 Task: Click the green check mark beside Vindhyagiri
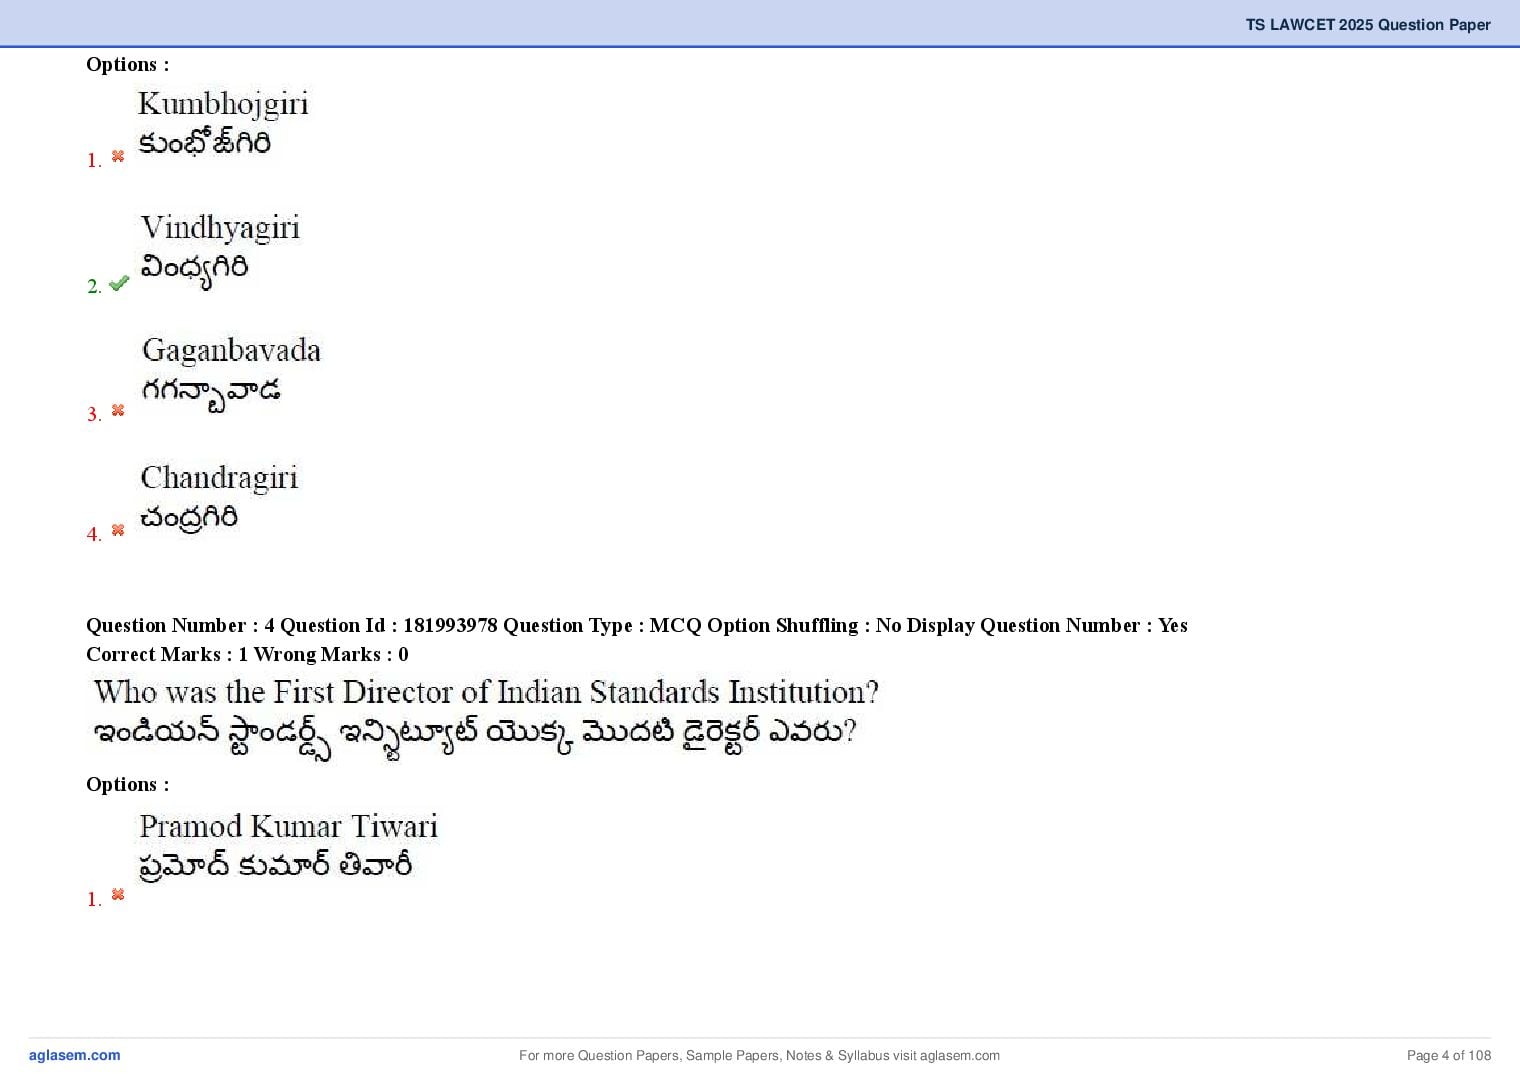tap(119, 284)
